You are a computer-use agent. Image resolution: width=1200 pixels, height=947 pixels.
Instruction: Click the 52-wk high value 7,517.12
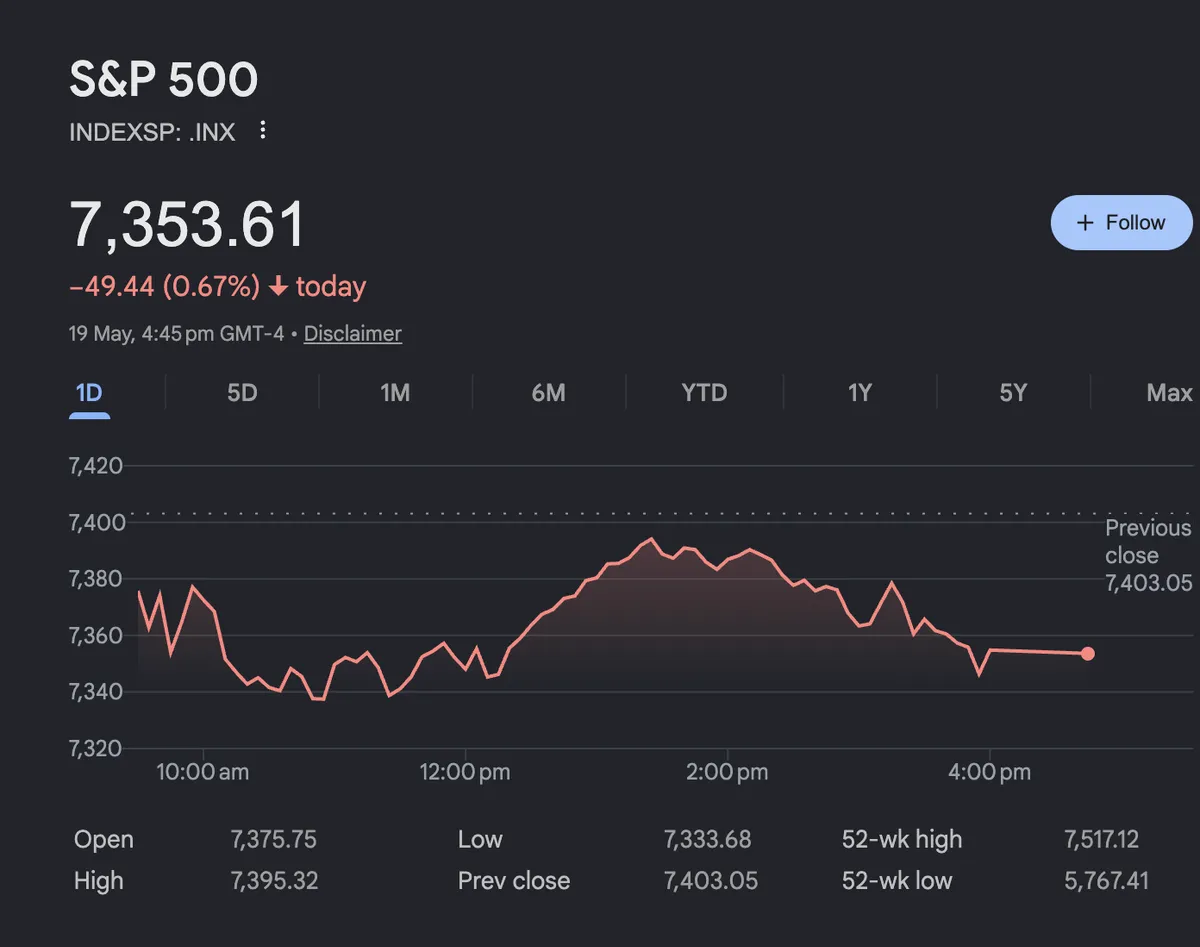tap(1101, 840)
